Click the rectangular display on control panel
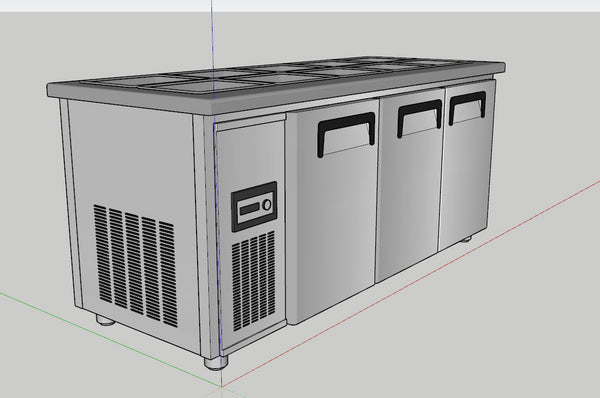This screenshot has height=398, width=600. coord(249,209)
